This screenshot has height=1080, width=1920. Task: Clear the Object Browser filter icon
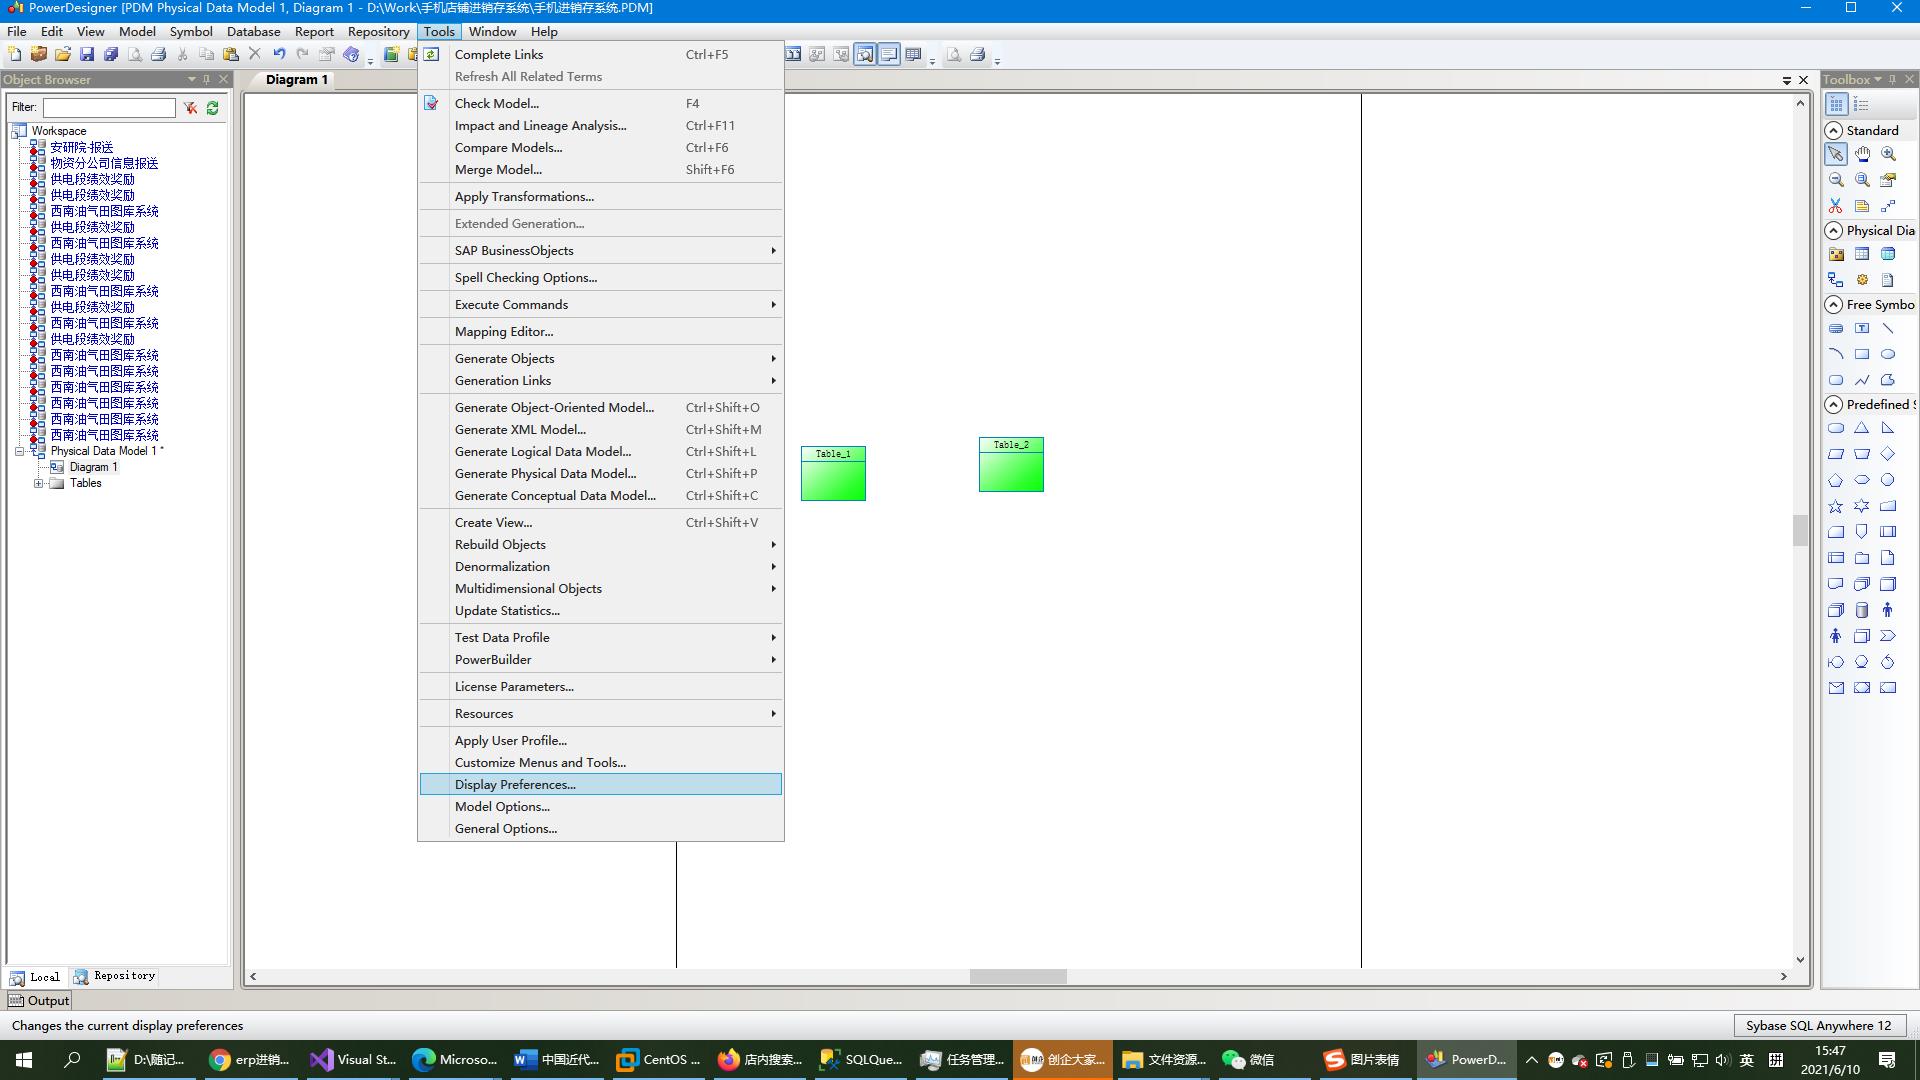coord(190,108)
